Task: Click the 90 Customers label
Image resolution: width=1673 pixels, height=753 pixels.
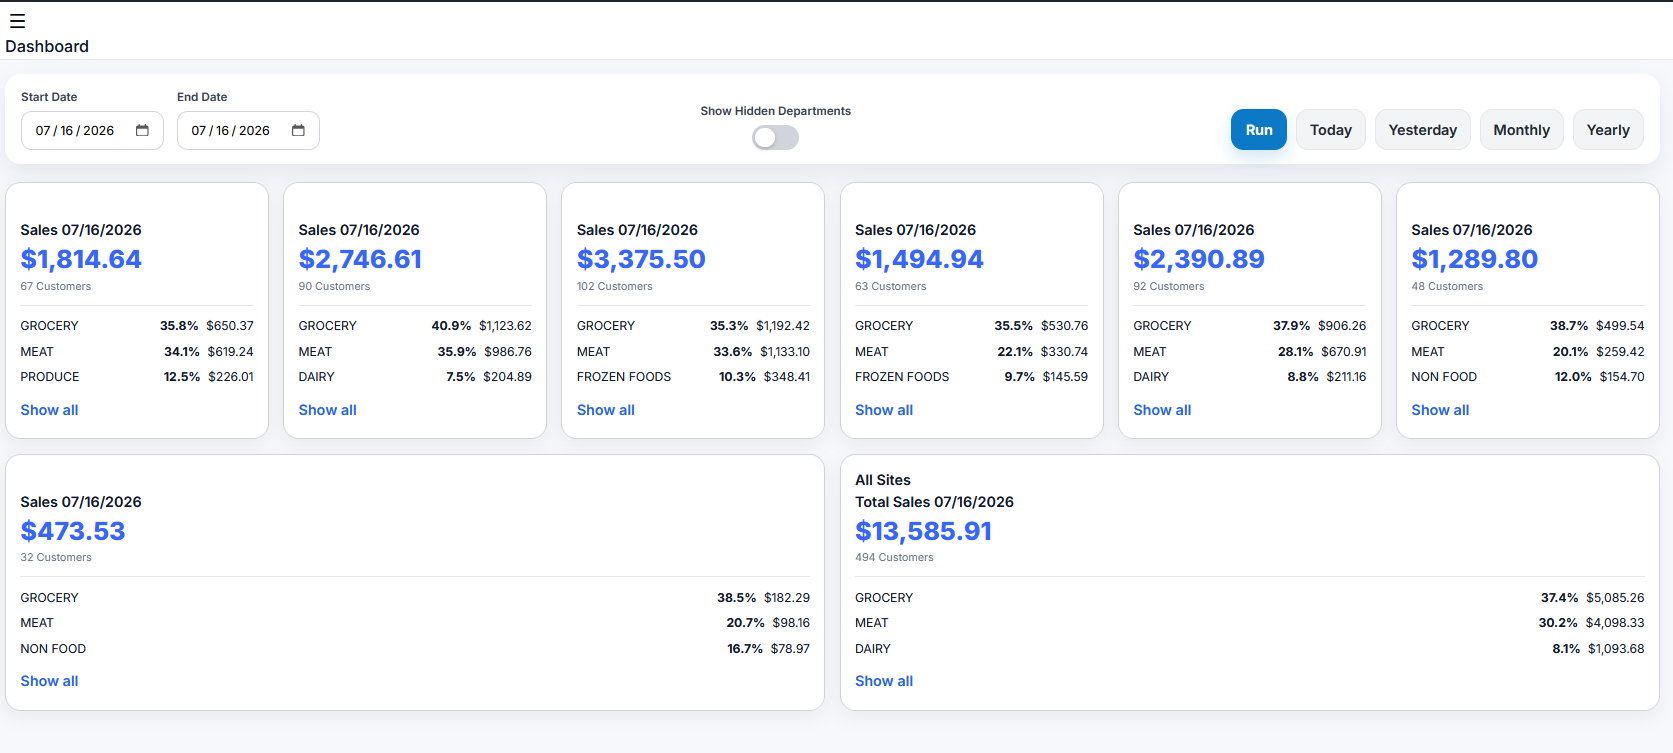Action: 334,286
